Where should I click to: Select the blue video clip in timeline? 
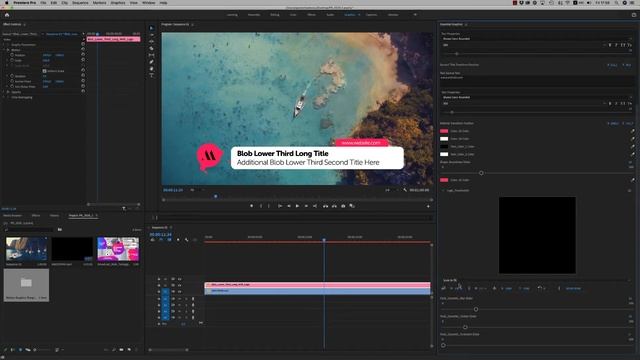click(x=317, y=291)
